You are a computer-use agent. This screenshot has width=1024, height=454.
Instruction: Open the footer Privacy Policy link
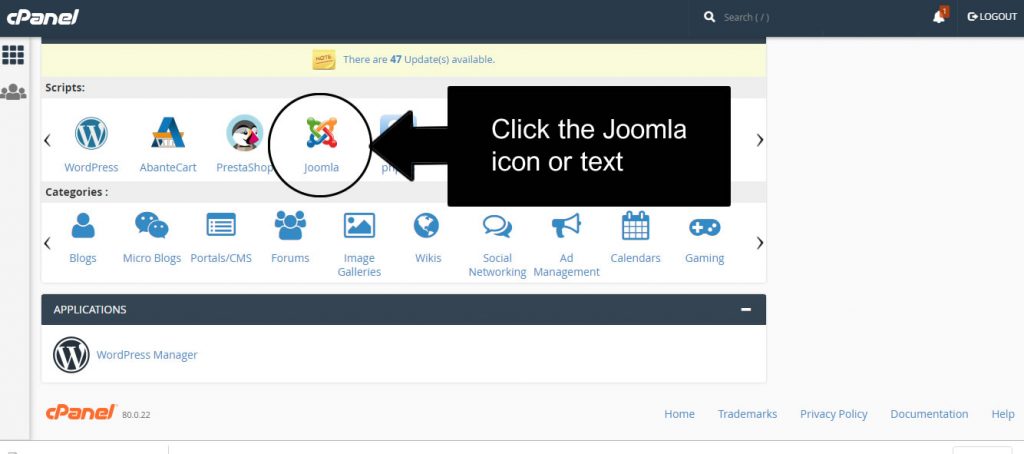point(833,414)
